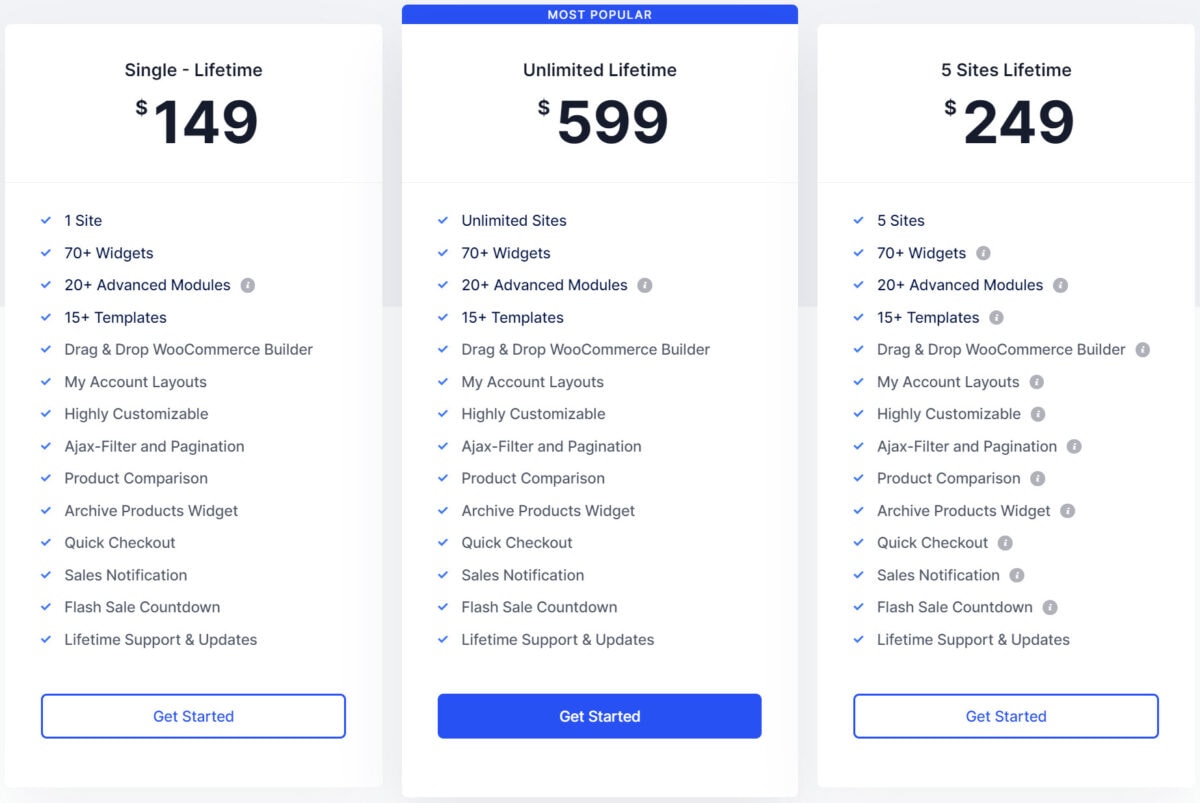This screenshot has height=803, width=1200.
Task: Click info icon next to My Account Layouts
Action: tap(1036, 382)
